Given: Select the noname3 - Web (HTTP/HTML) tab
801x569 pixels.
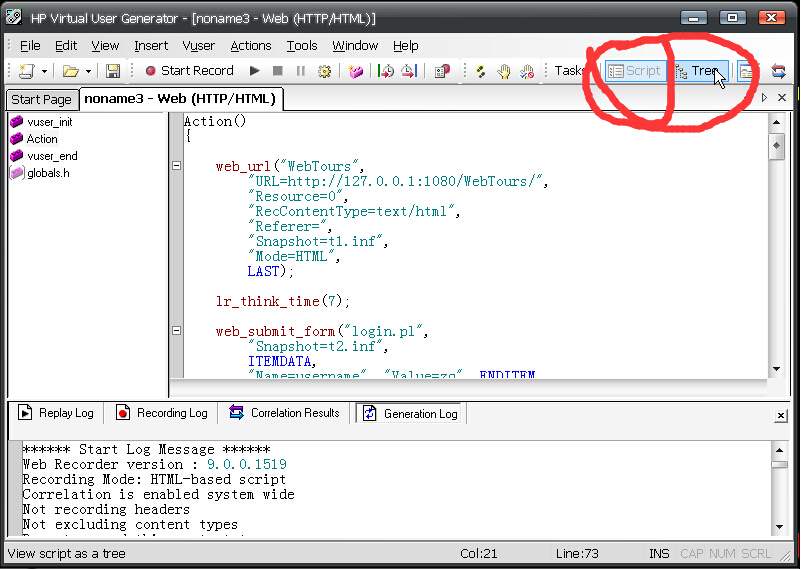Looking at the screenshot, I should (x=180, y=99).
